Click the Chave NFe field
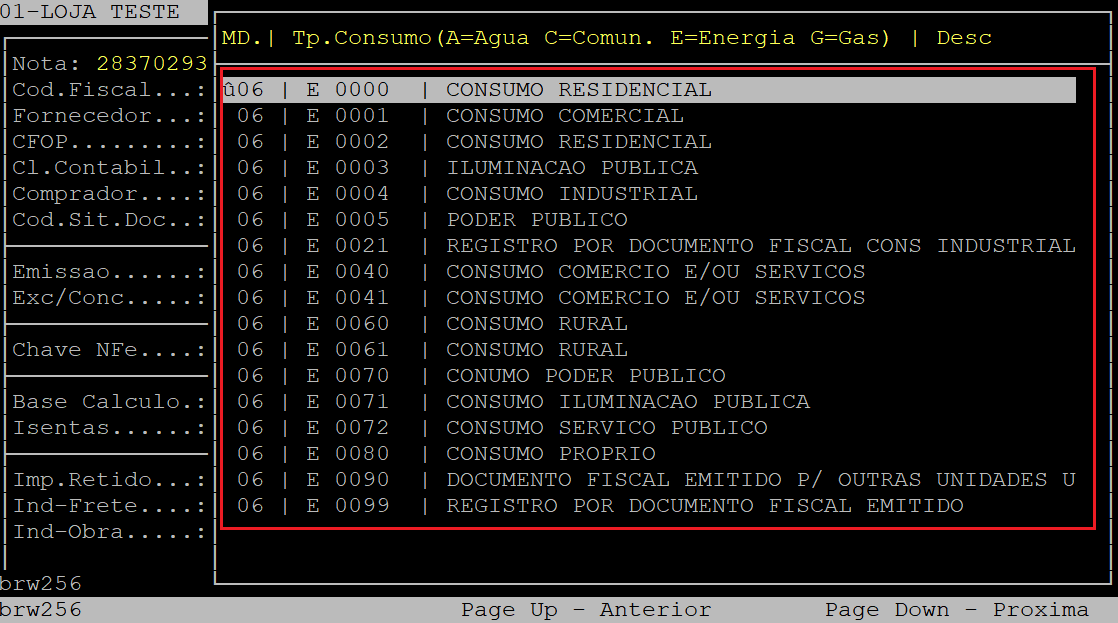The image size is (1118, 623). pos(108,350)
